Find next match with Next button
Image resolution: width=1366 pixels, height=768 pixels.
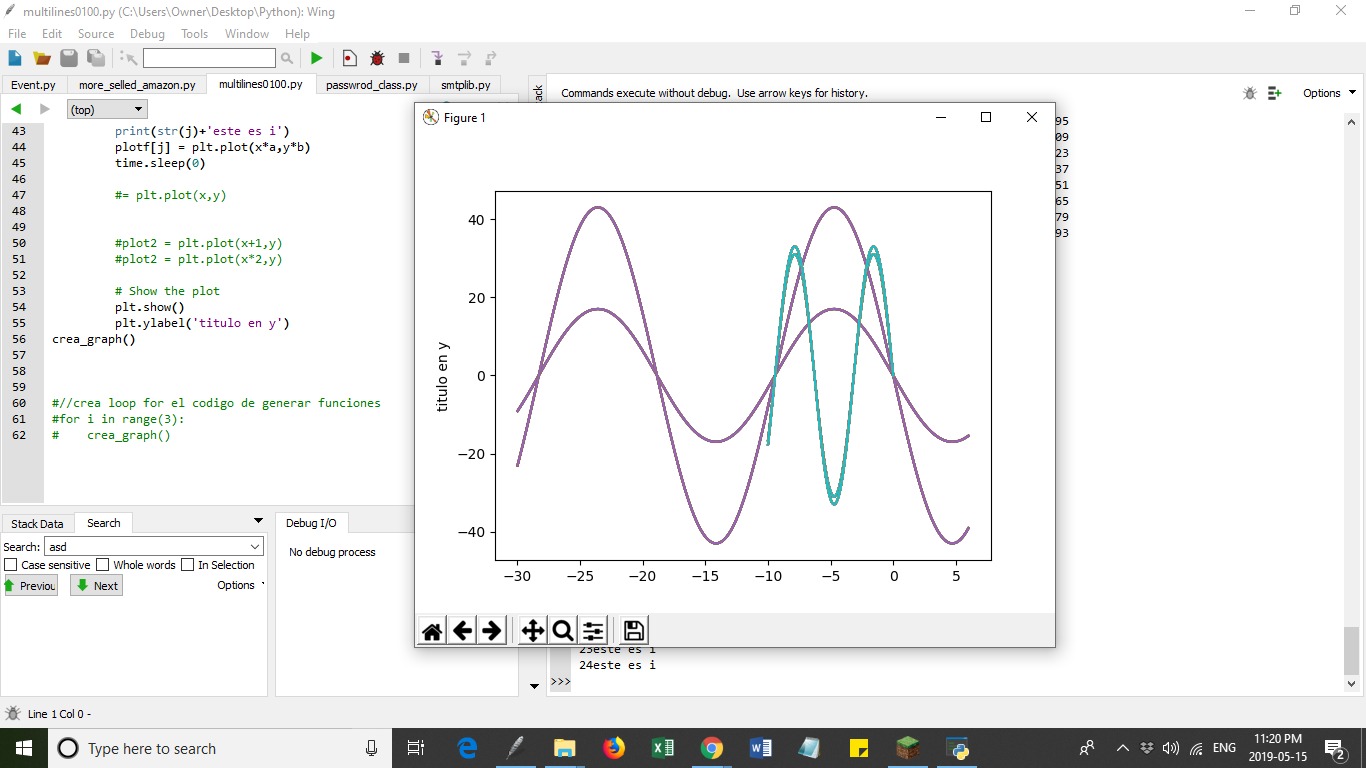click(97, 586)
